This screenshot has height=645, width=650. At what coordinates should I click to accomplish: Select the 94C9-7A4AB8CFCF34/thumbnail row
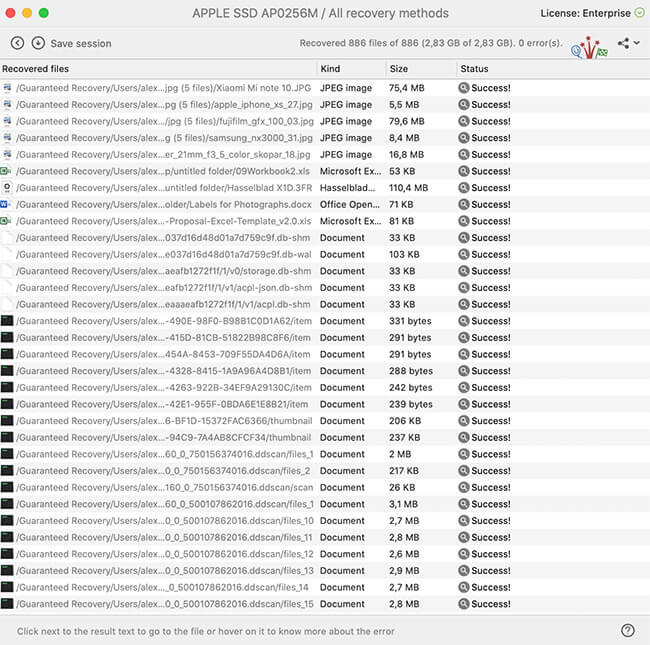tap(325, 438)
